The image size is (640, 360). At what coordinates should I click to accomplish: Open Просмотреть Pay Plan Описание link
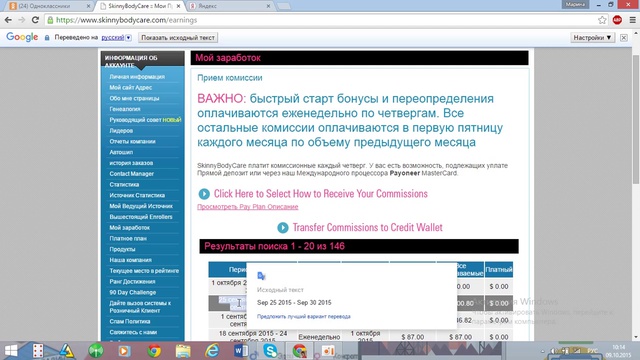[247, 207]
